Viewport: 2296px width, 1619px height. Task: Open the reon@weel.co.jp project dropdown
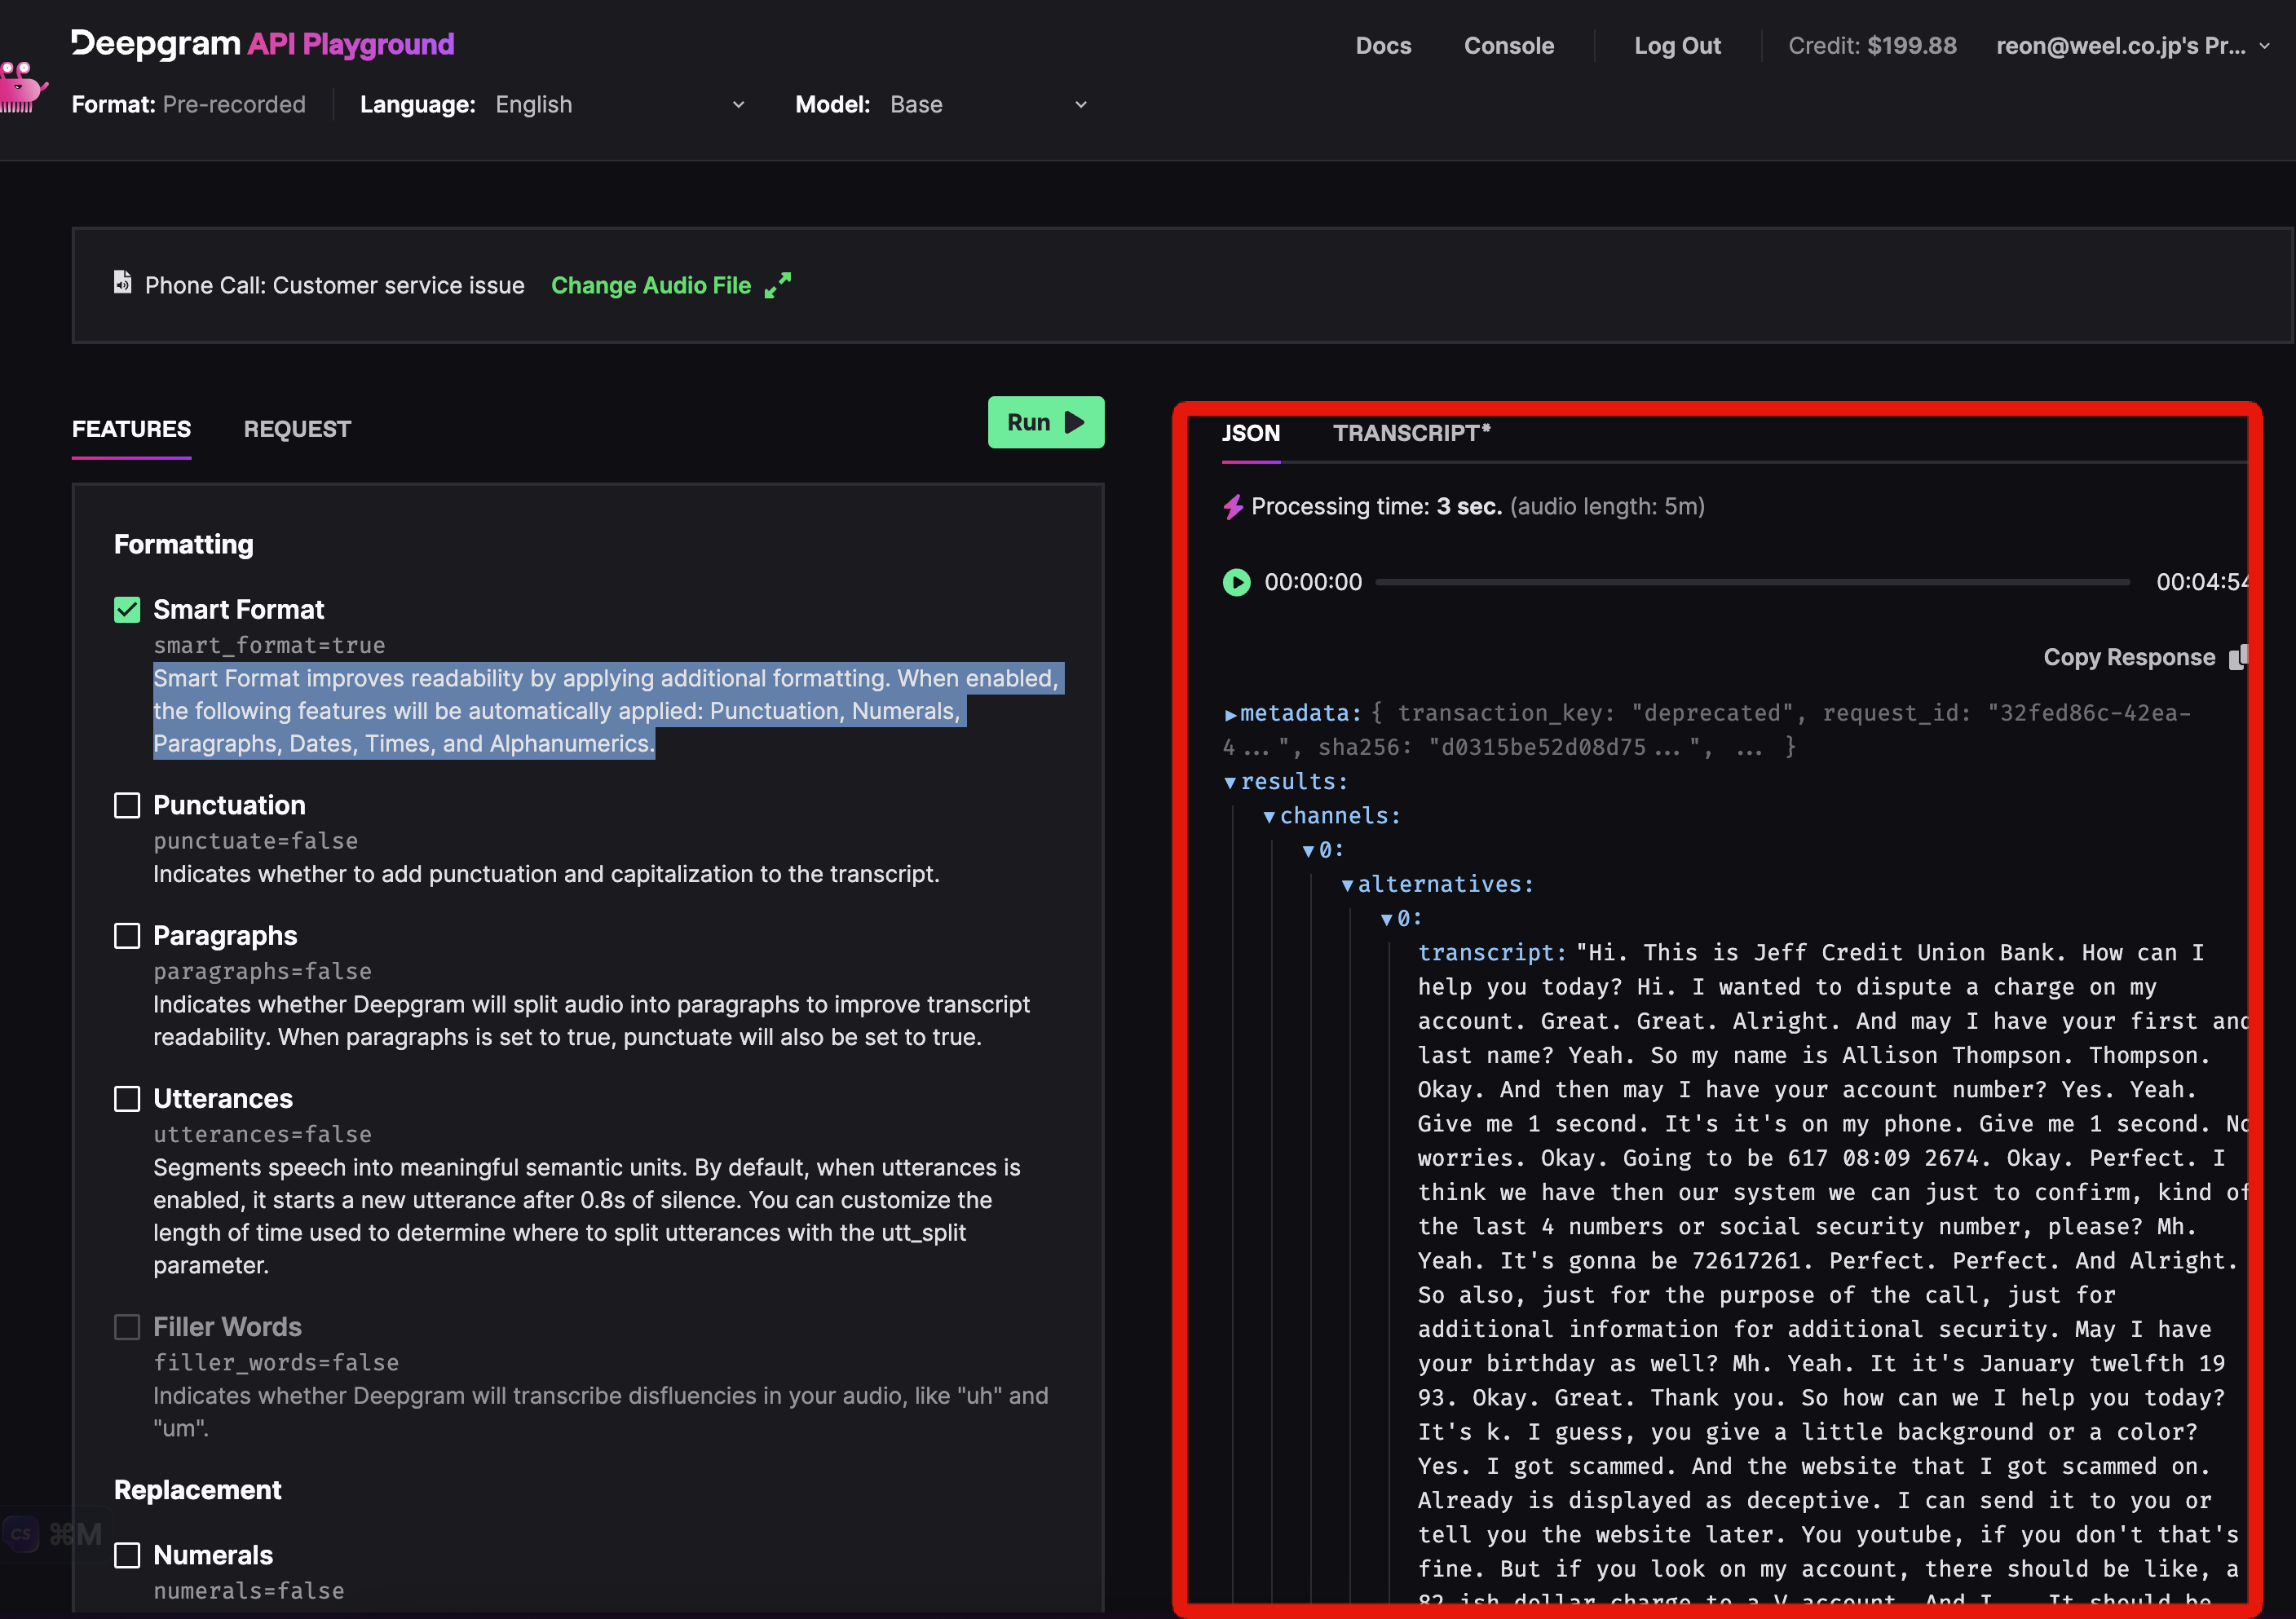(2132, 46)
